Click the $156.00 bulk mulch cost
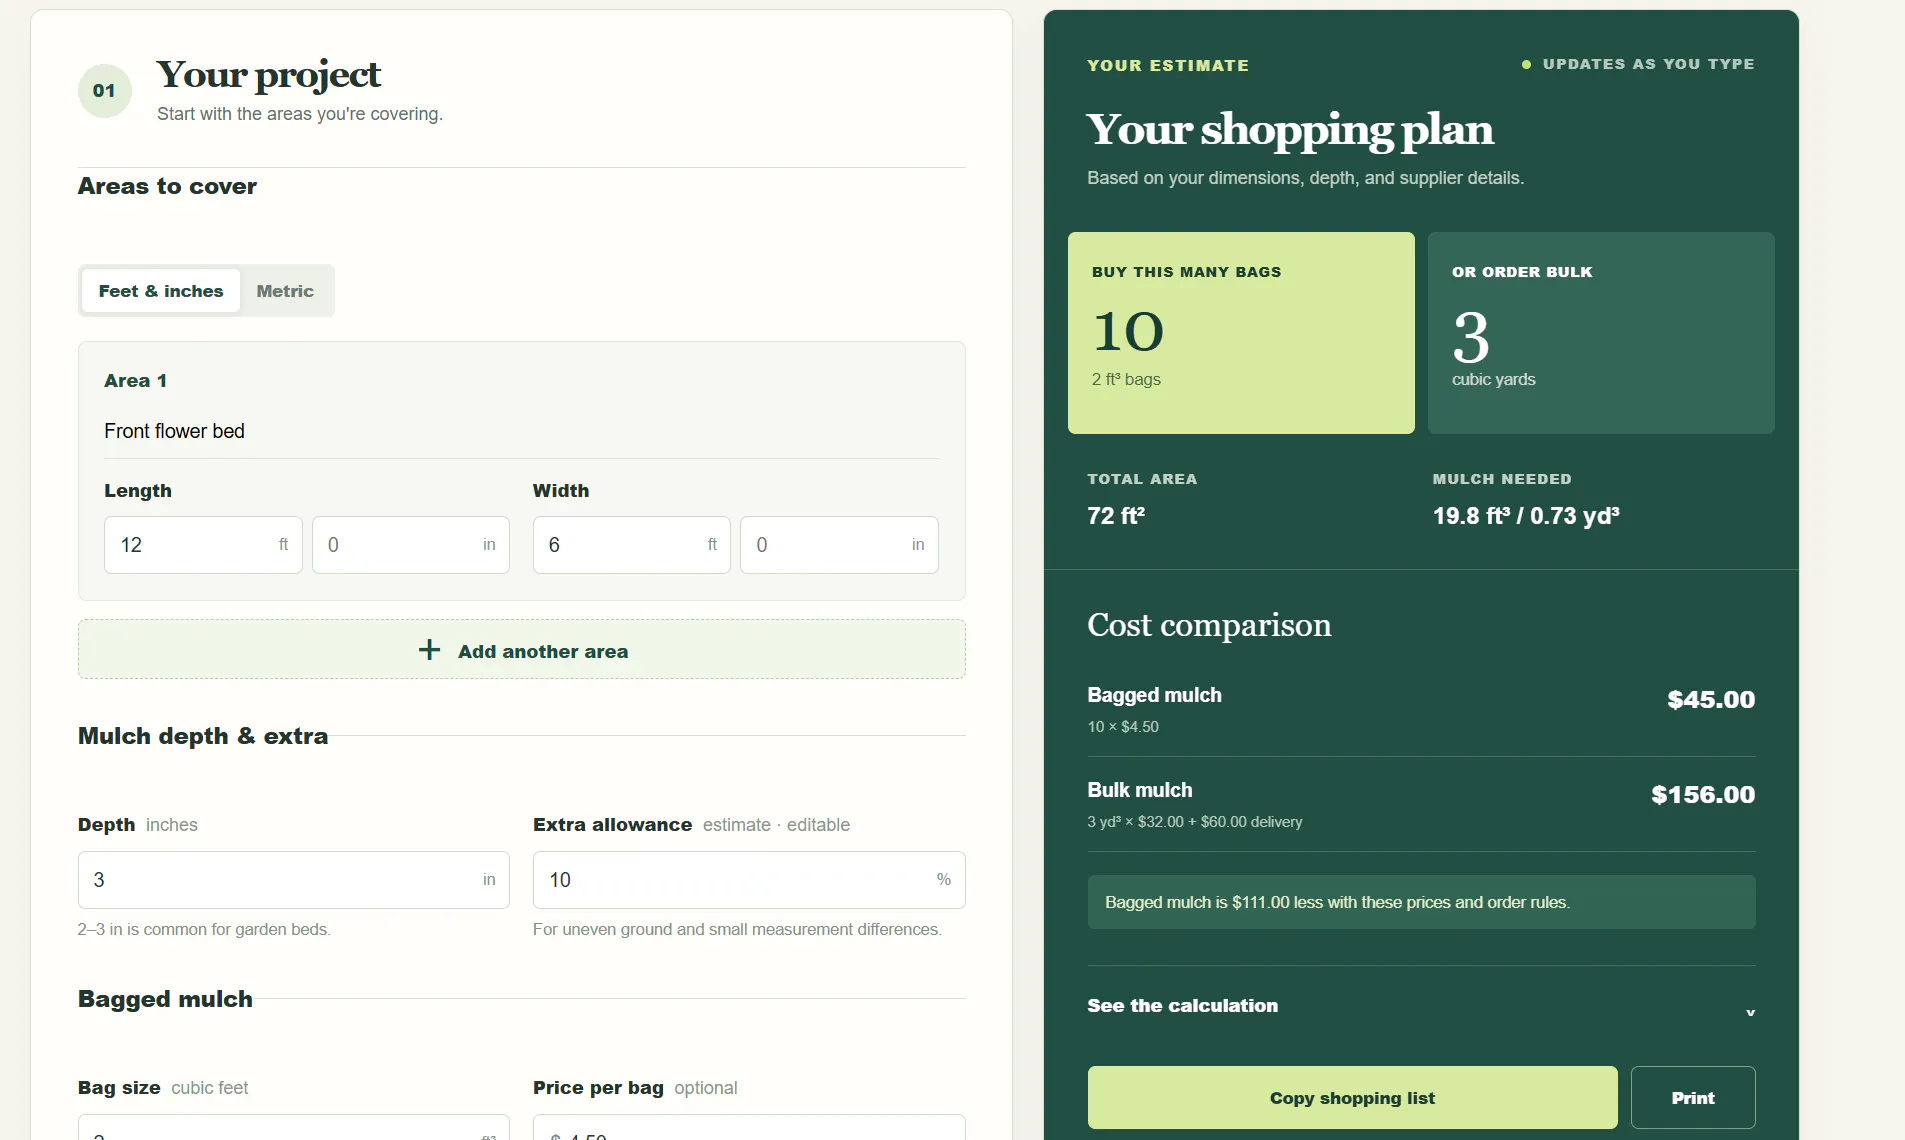 click(1703, 795)
